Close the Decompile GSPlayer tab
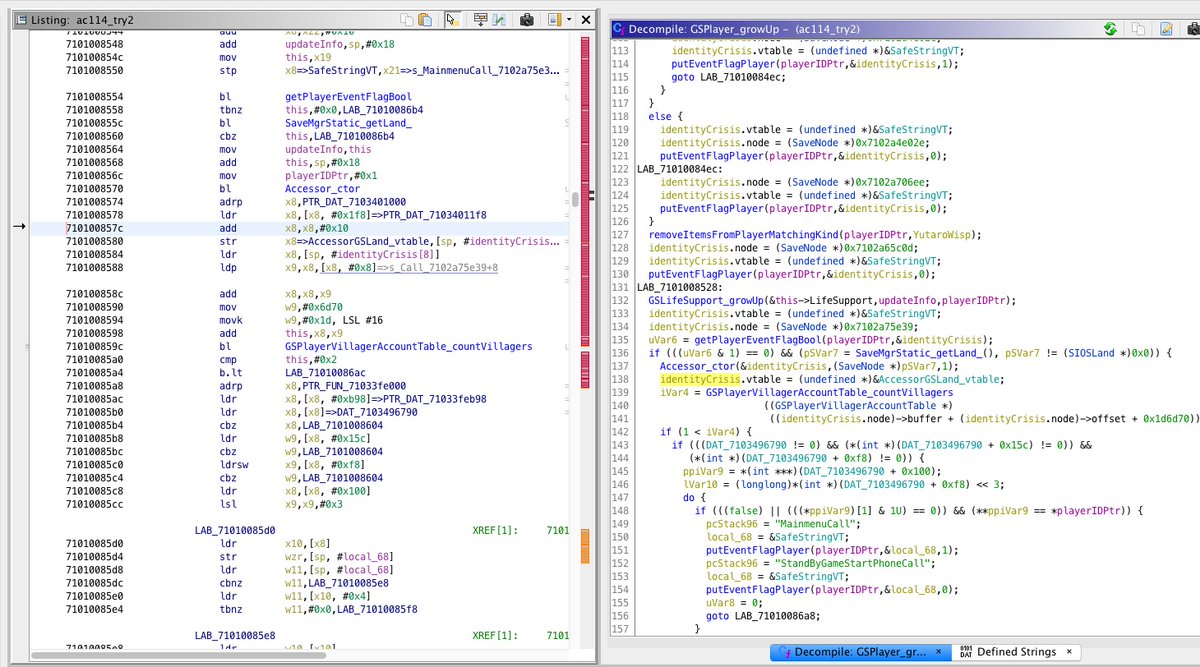 click(x=940, y=652)
